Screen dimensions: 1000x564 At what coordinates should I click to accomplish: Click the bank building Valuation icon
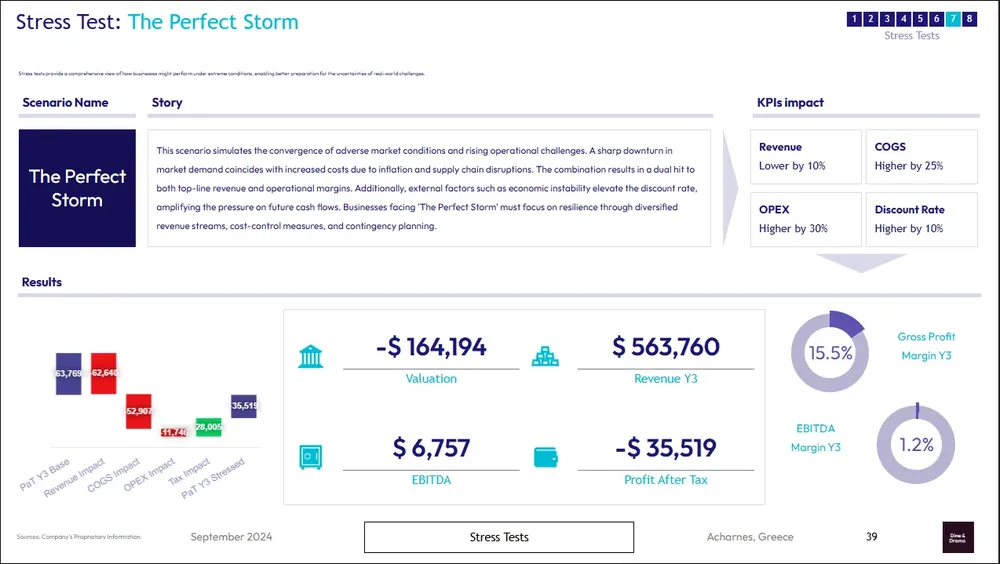311,357
